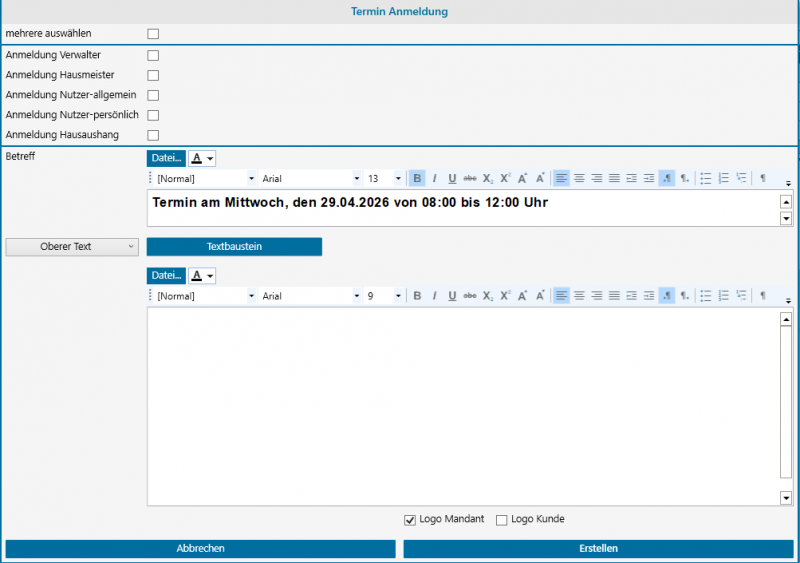Toggle underline in the Betreff toolbar
800x563 pixels.
point(452,178)
